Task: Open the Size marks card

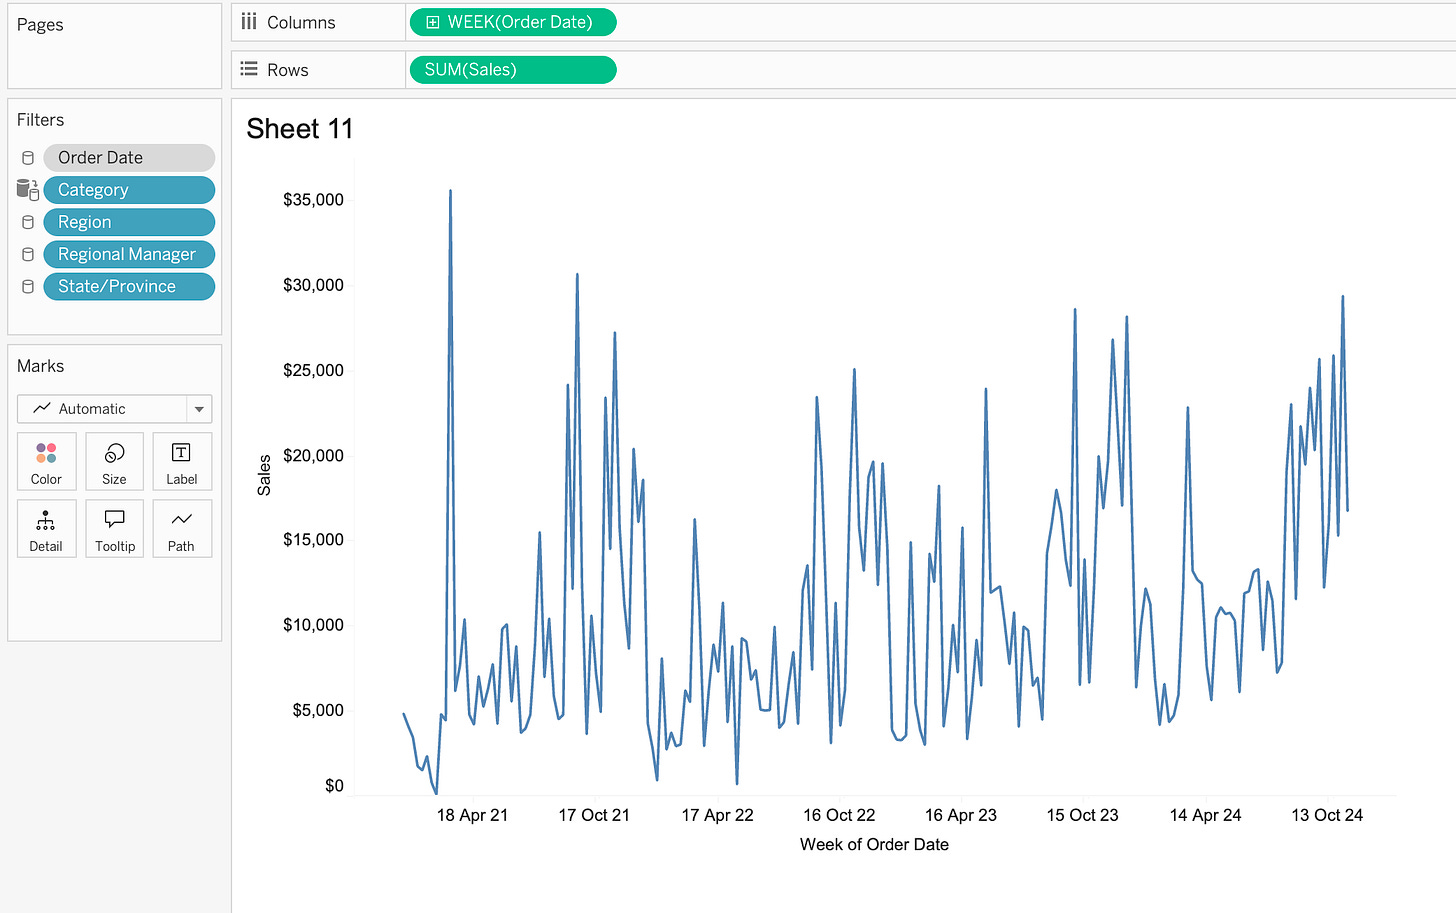Action: (114, 461)
